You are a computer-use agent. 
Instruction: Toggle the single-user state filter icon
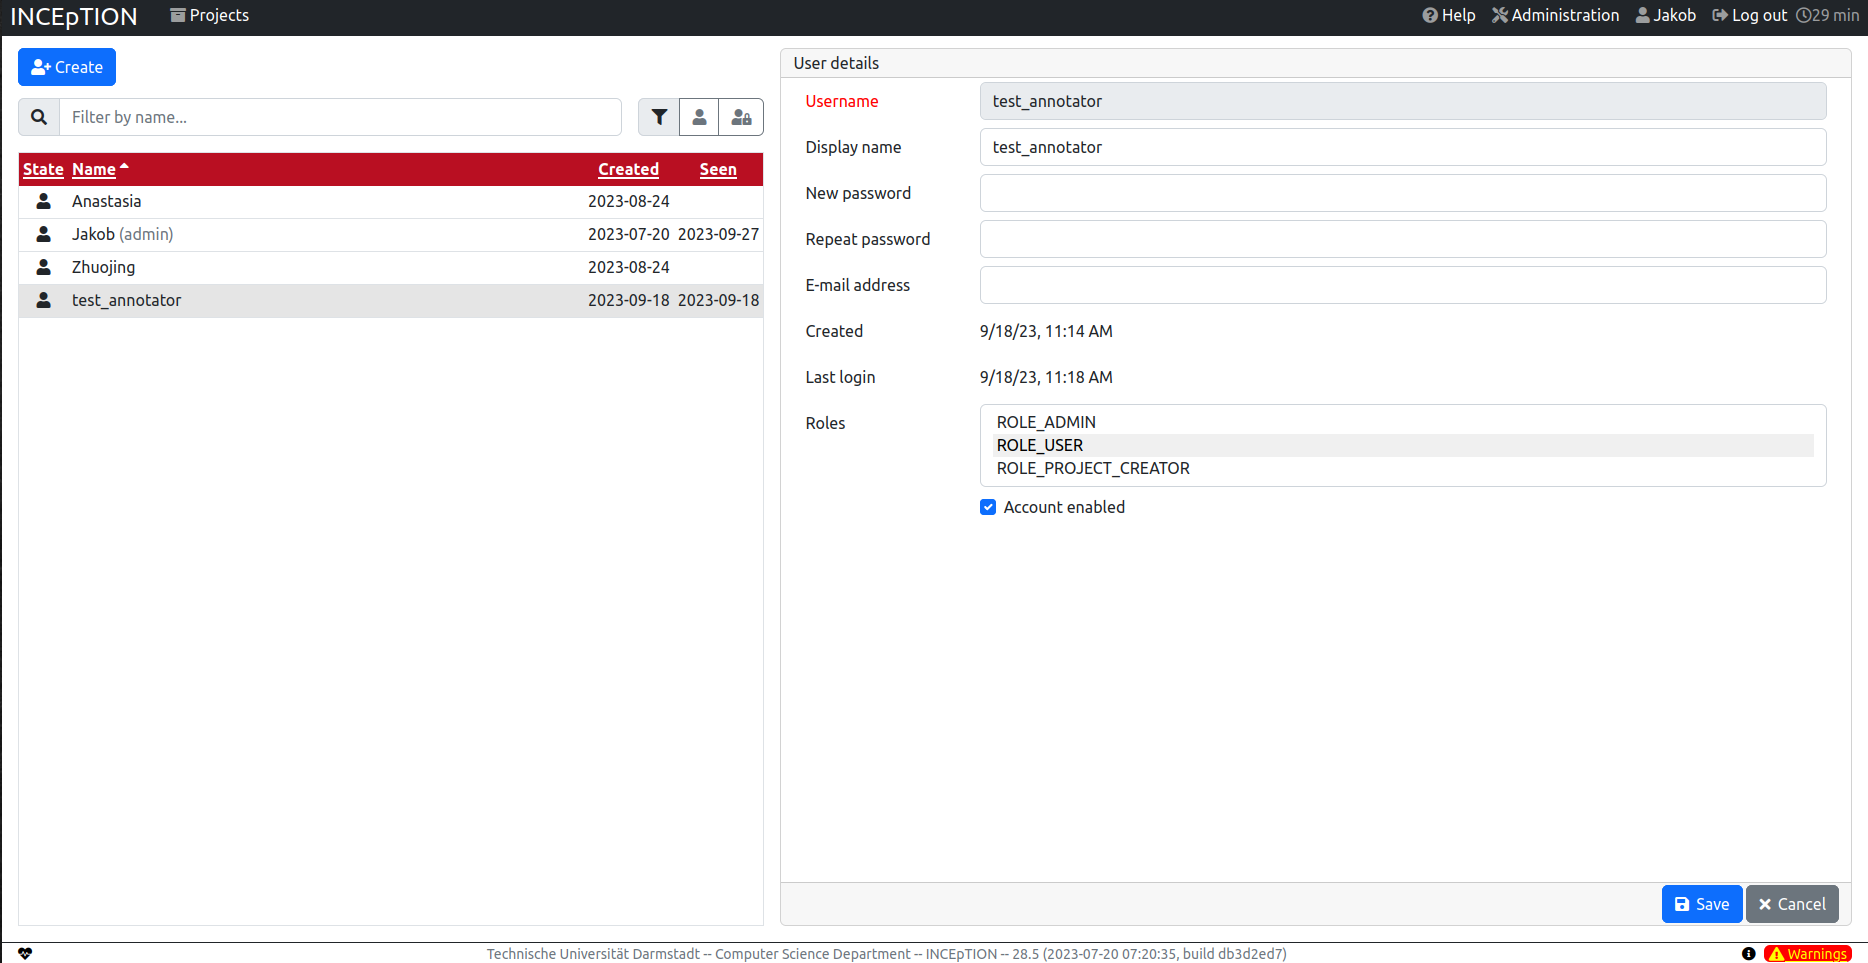[699, 117]
